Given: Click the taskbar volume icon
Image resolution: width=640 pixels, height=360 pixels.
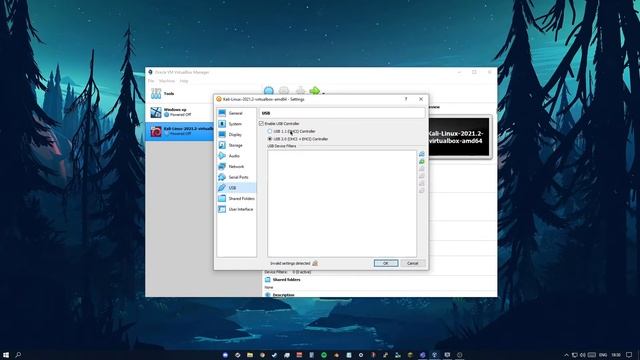Looking at the screenshot, I should point(583,355).
